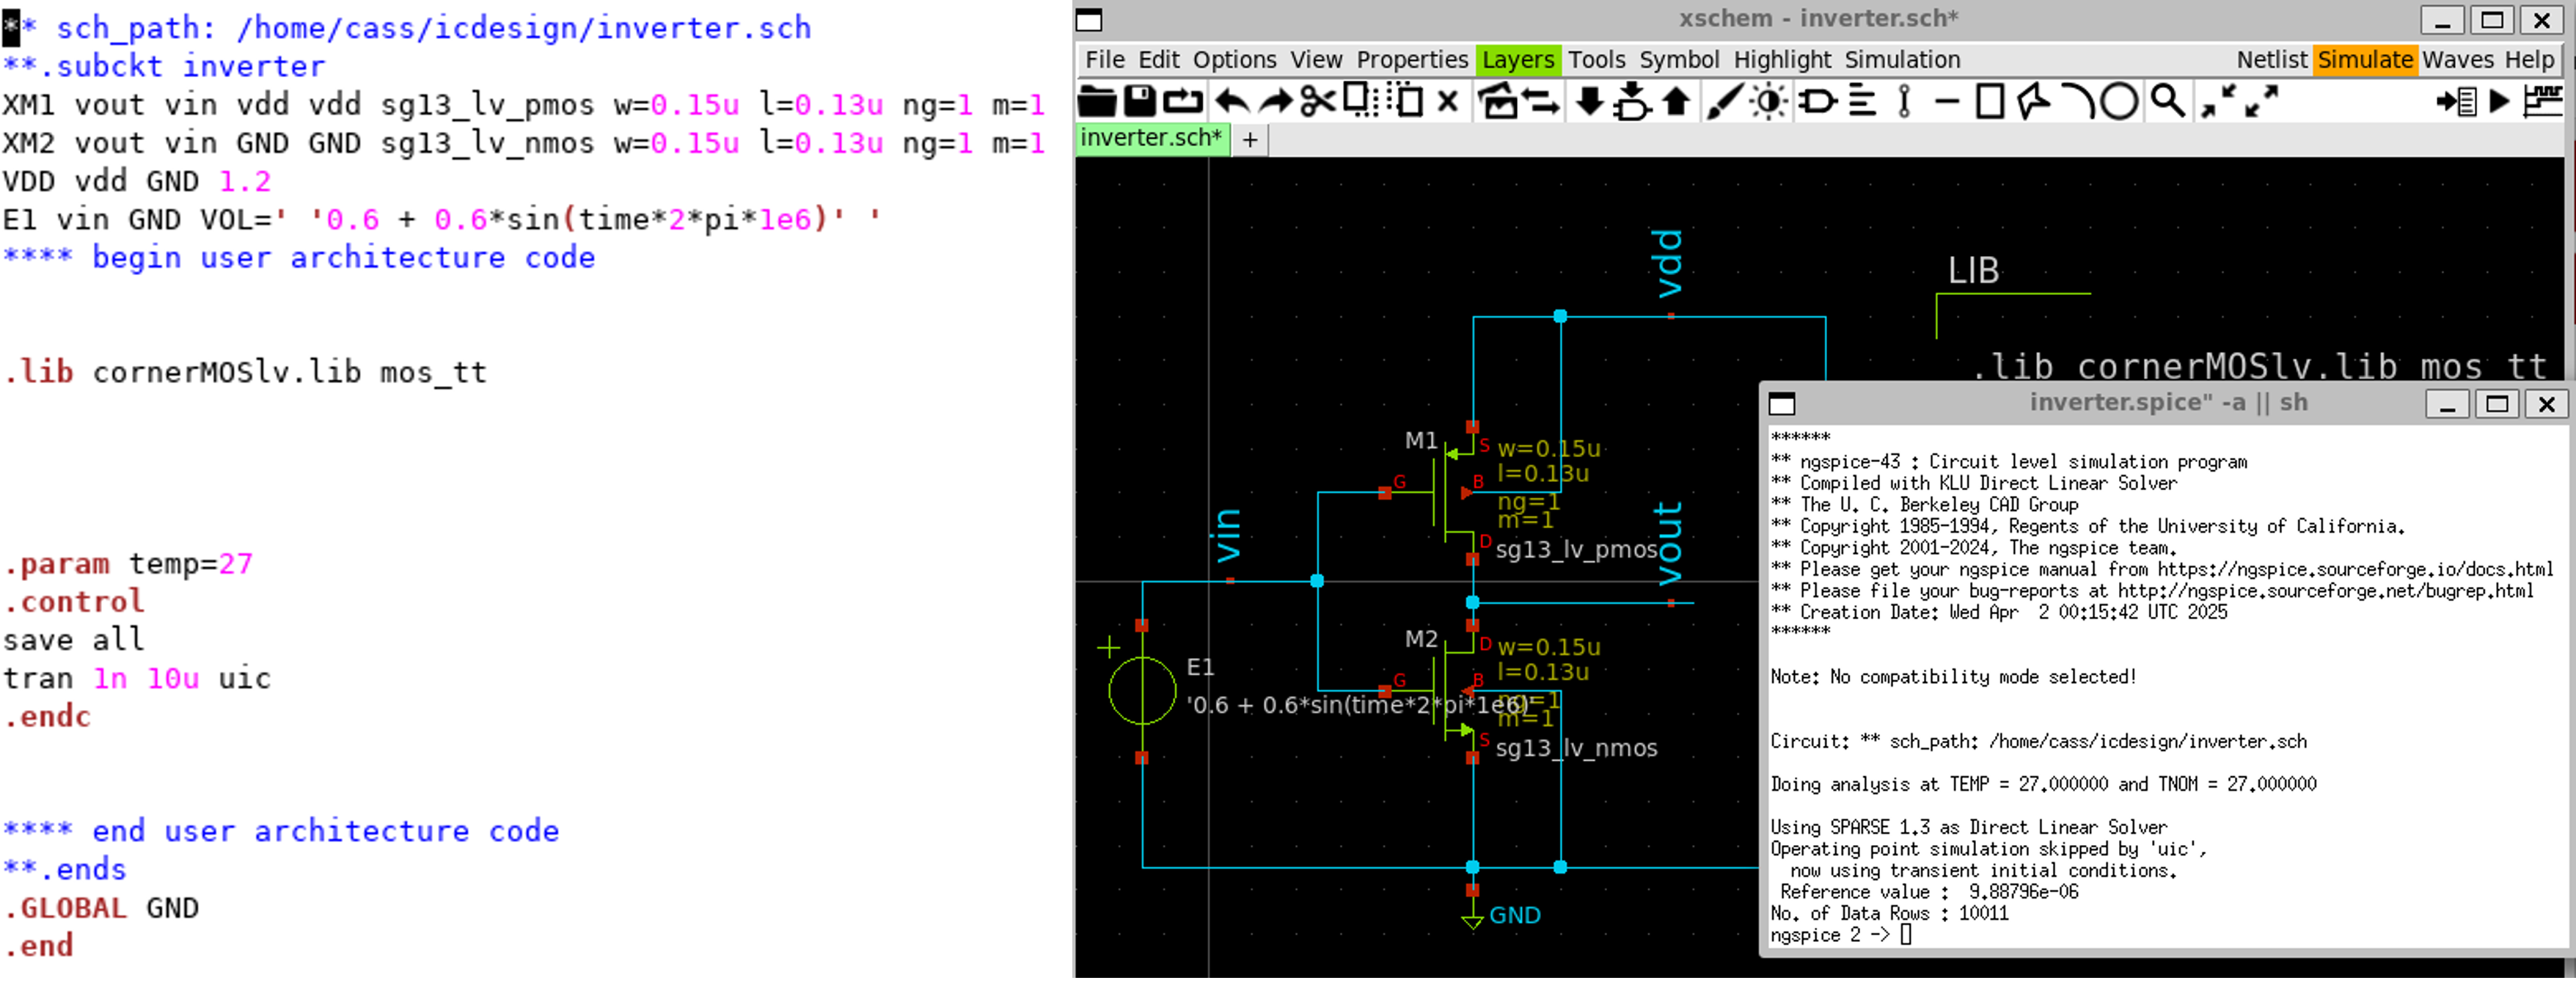Click the waveform viewer toolbar icon
Viewport: 2576px width, 983px height.
tap(2543, 101)
